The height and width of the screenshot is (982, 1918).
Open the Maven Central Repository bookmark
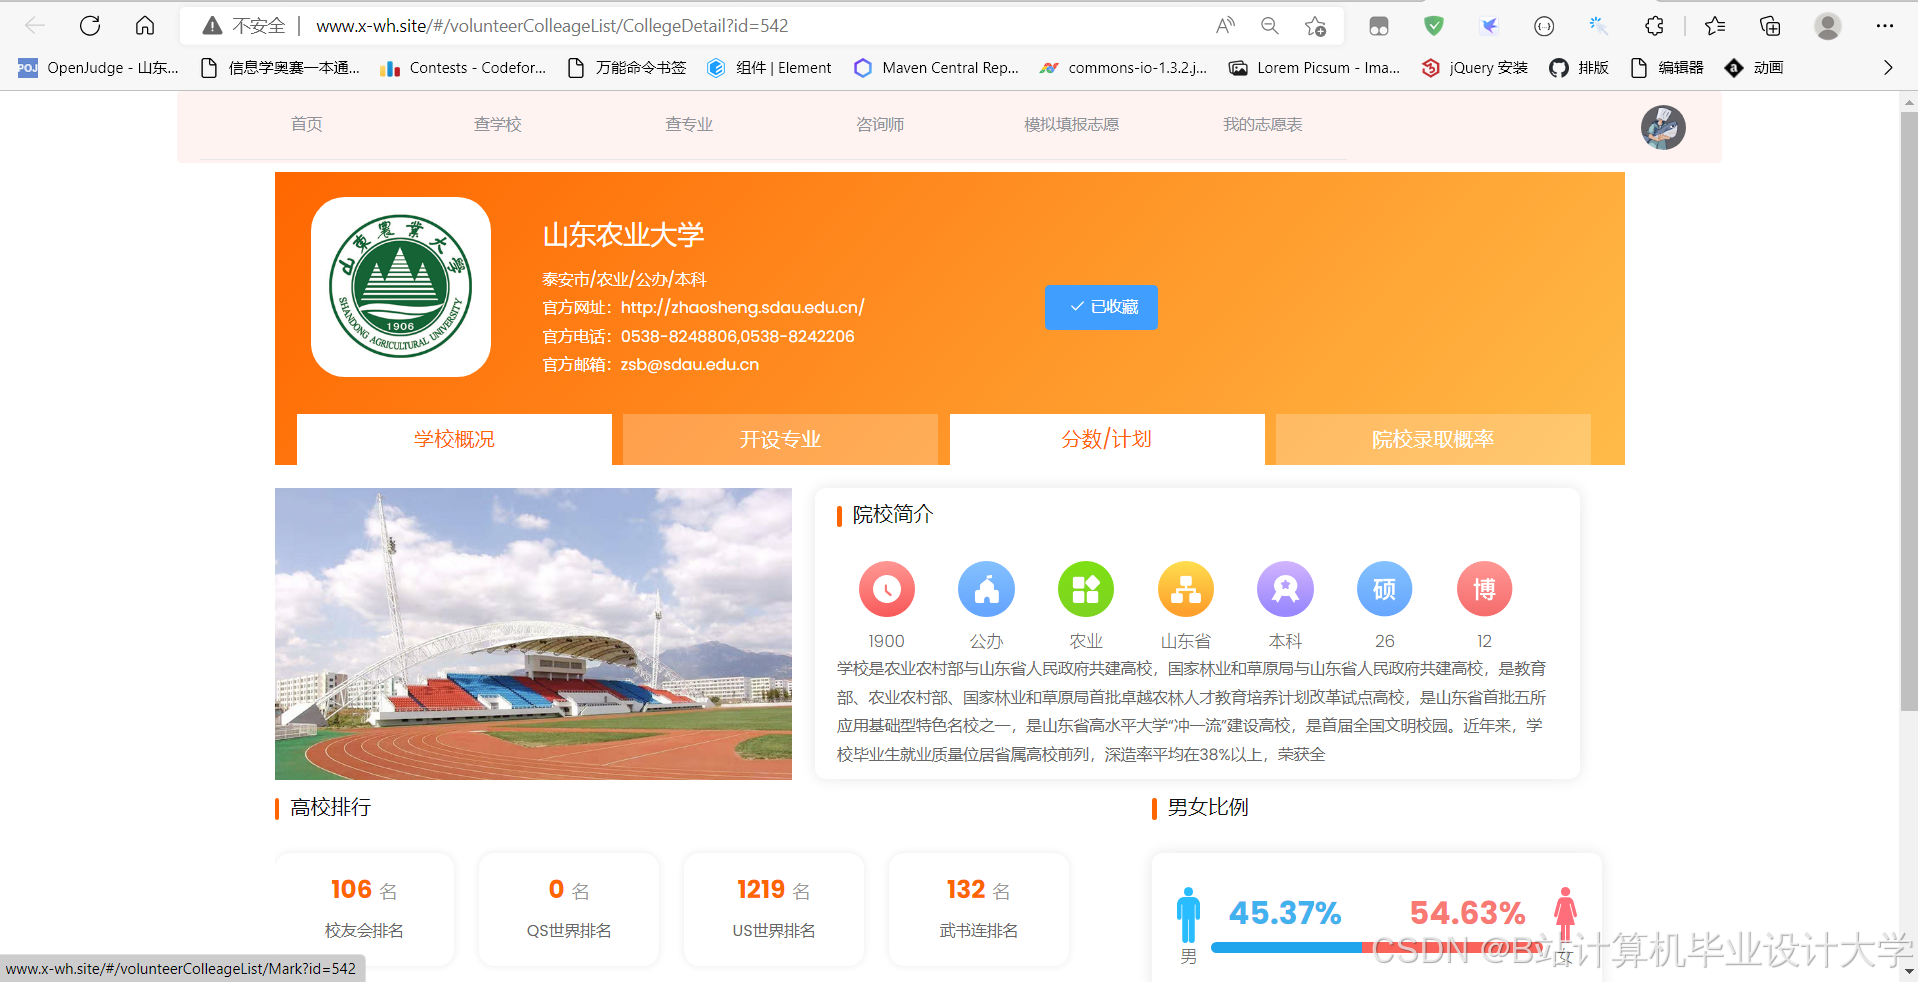click(x=937, y=67)
